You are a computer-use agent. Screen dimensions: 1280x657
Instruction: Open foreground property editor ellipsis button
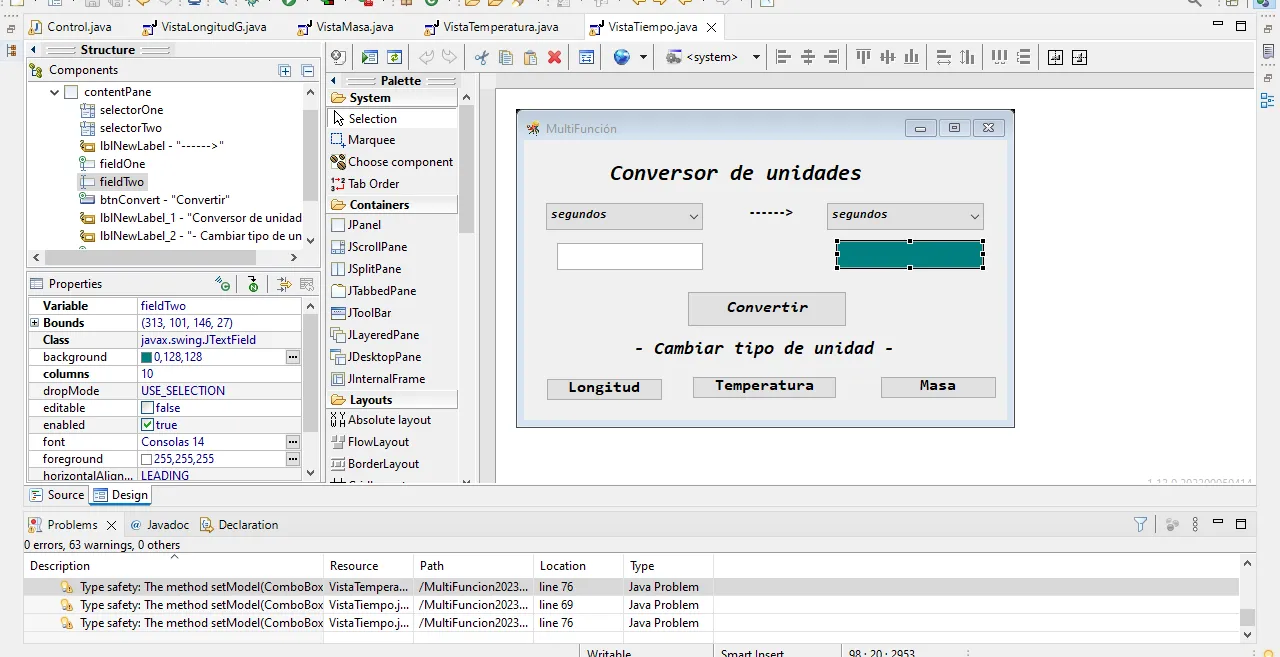click(x=293, y=459)
